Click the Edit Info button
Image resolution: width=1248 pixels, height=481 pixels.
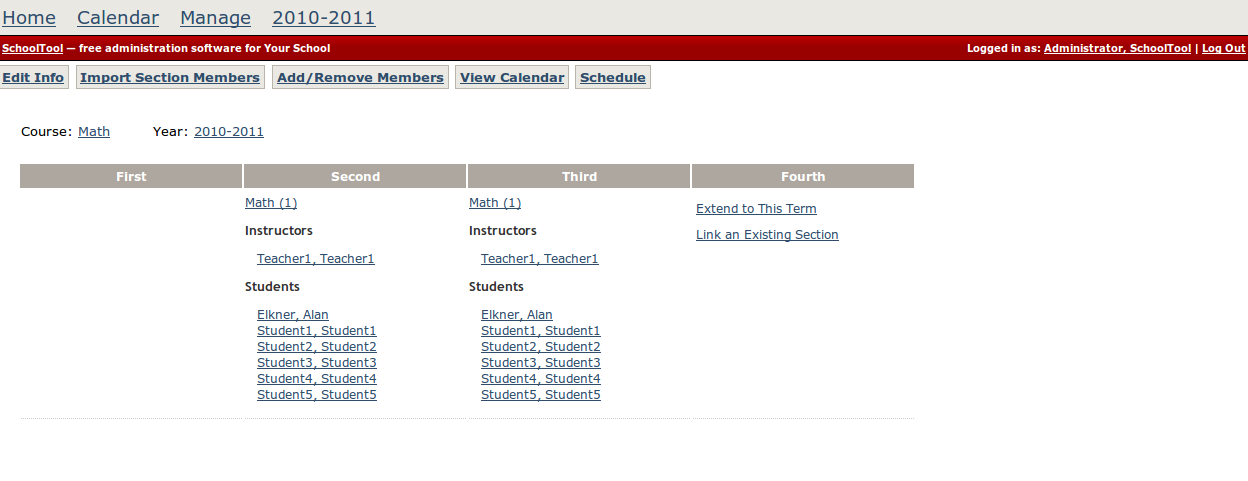[x=33, y=78]
